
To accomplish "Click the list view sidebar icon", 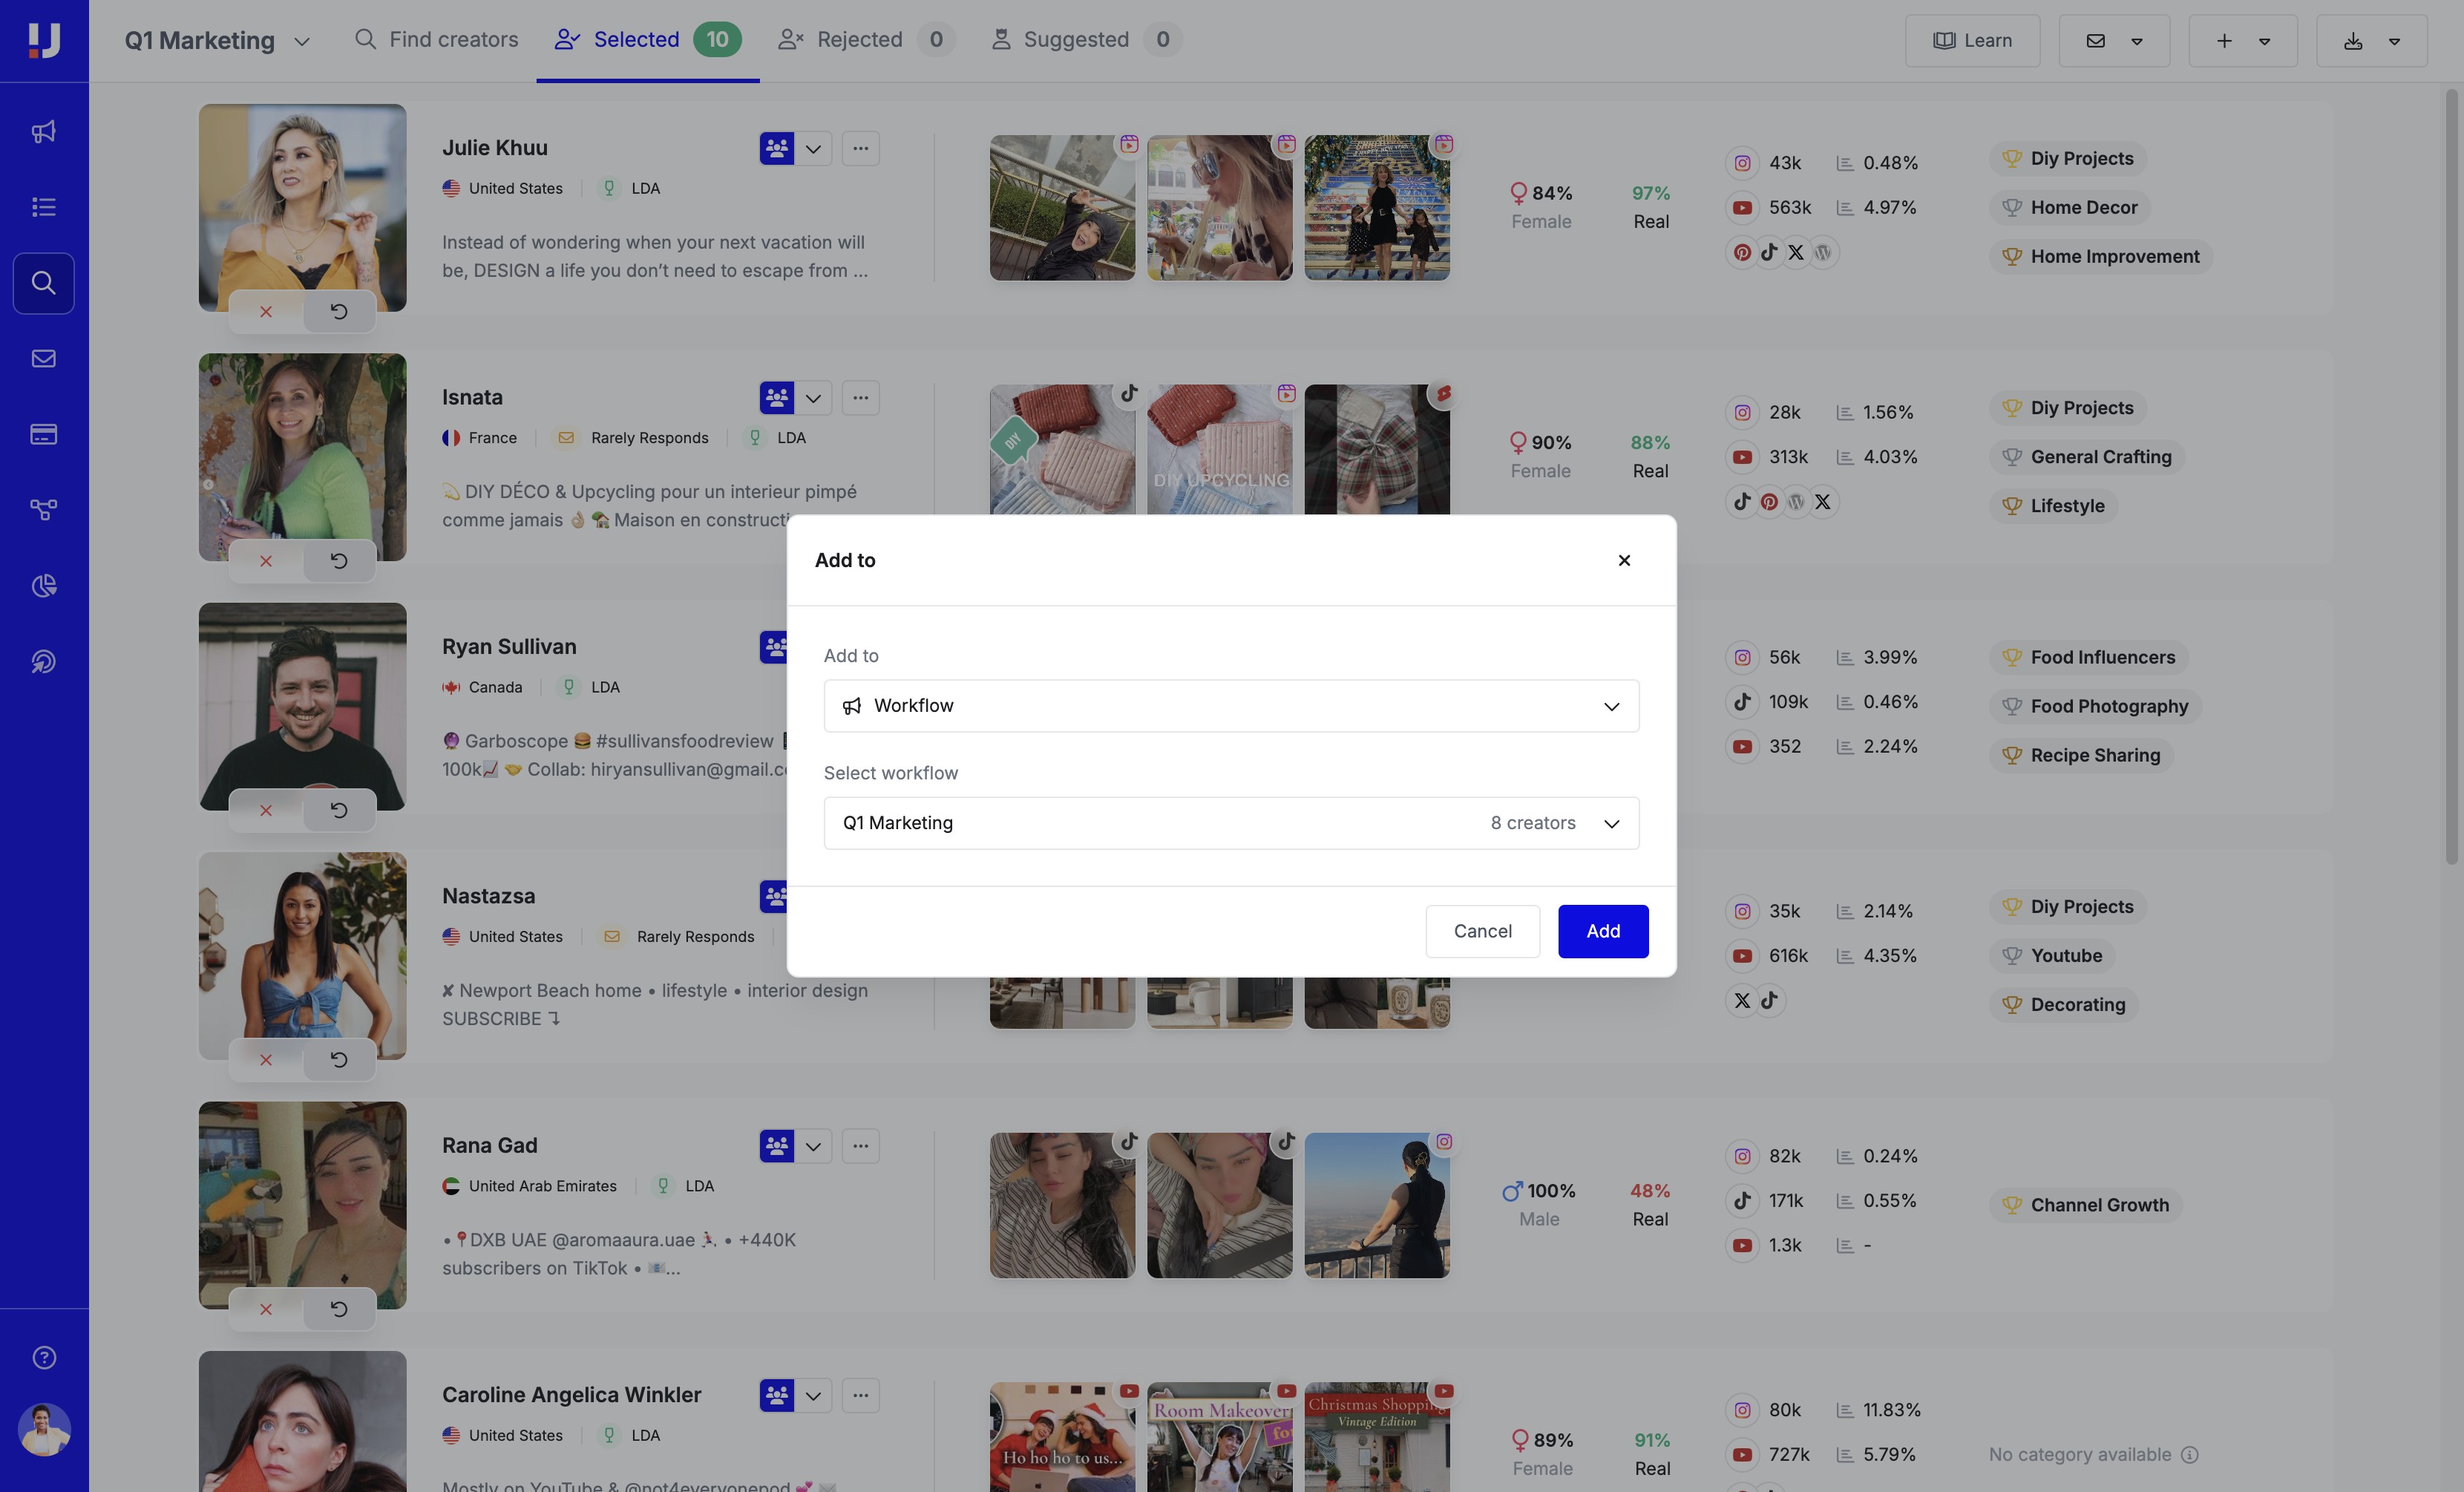I will [44, 207].
